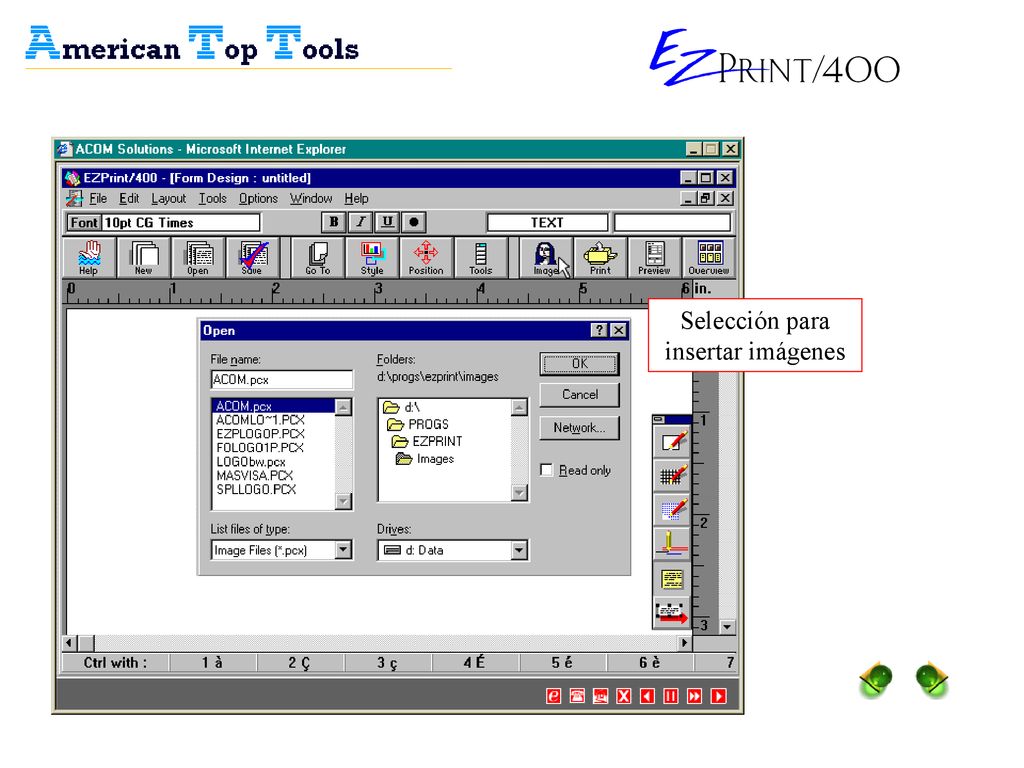Click the red fast-forward playback icon
Screen dimensions: 1024x768
(x=694, y=696)
